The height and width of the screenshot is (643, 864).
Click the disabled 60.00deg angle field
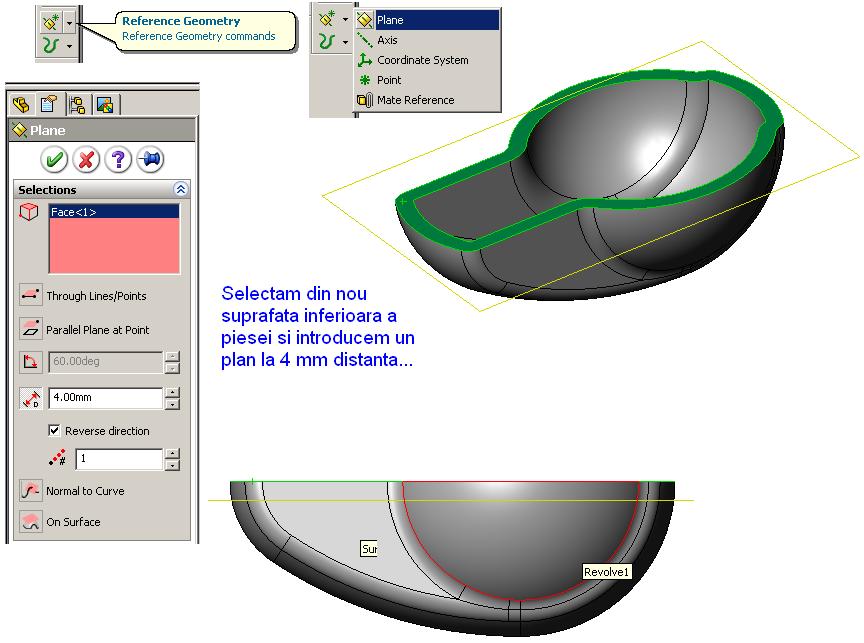(106, 361)
